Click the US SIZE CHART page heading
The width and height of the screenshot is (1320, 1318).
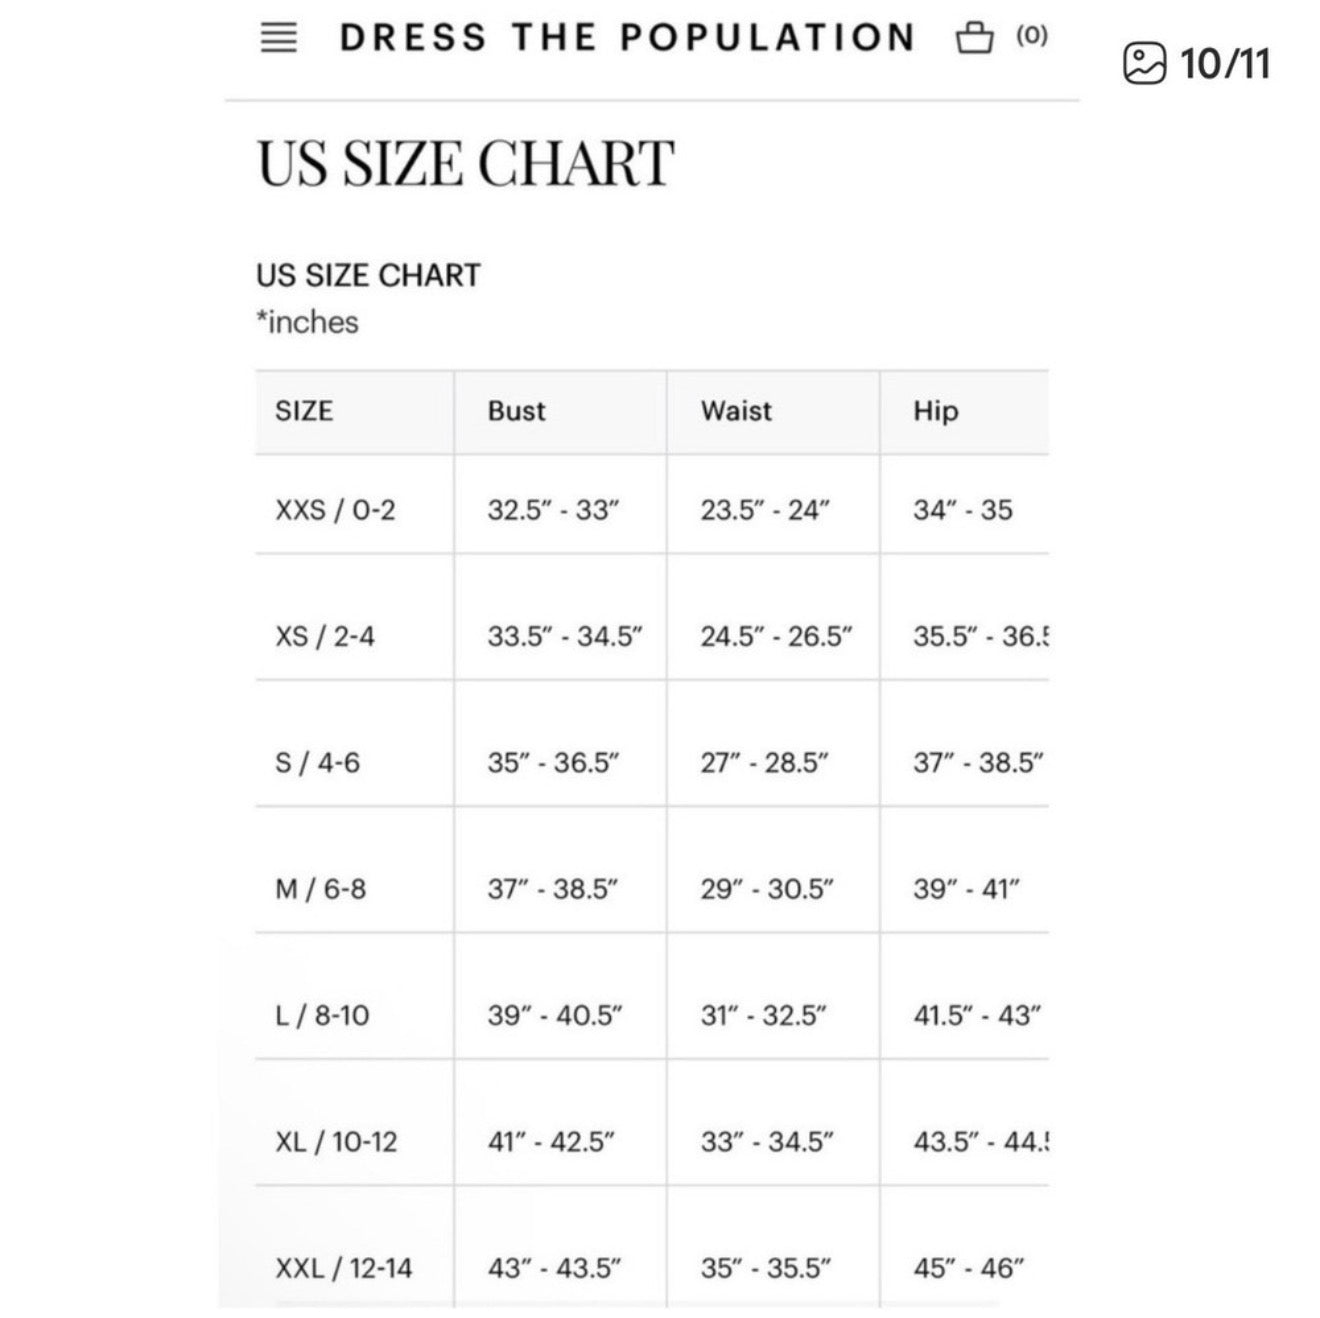click(x=466, y=164)
